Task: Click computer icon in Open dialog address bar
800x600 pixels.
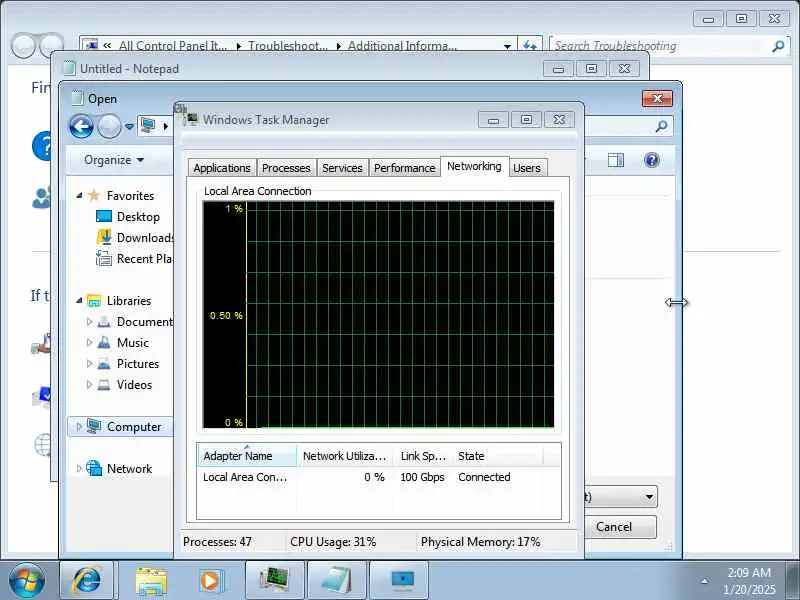Action: [148, 126]
